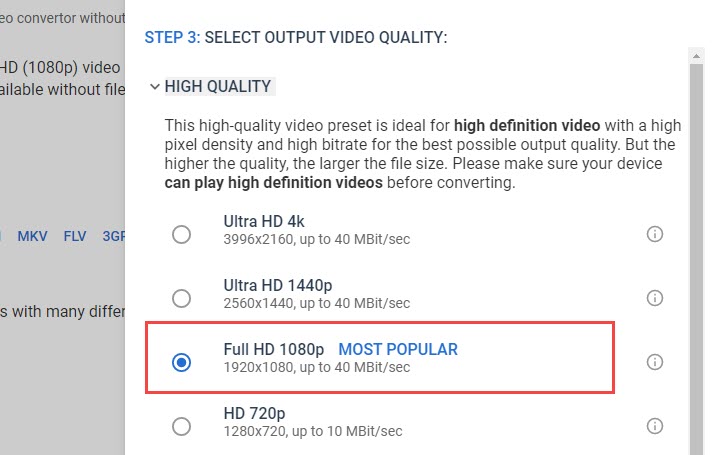
Task: Click the HIGH QUALITY heading text
Action: (218, 87)
